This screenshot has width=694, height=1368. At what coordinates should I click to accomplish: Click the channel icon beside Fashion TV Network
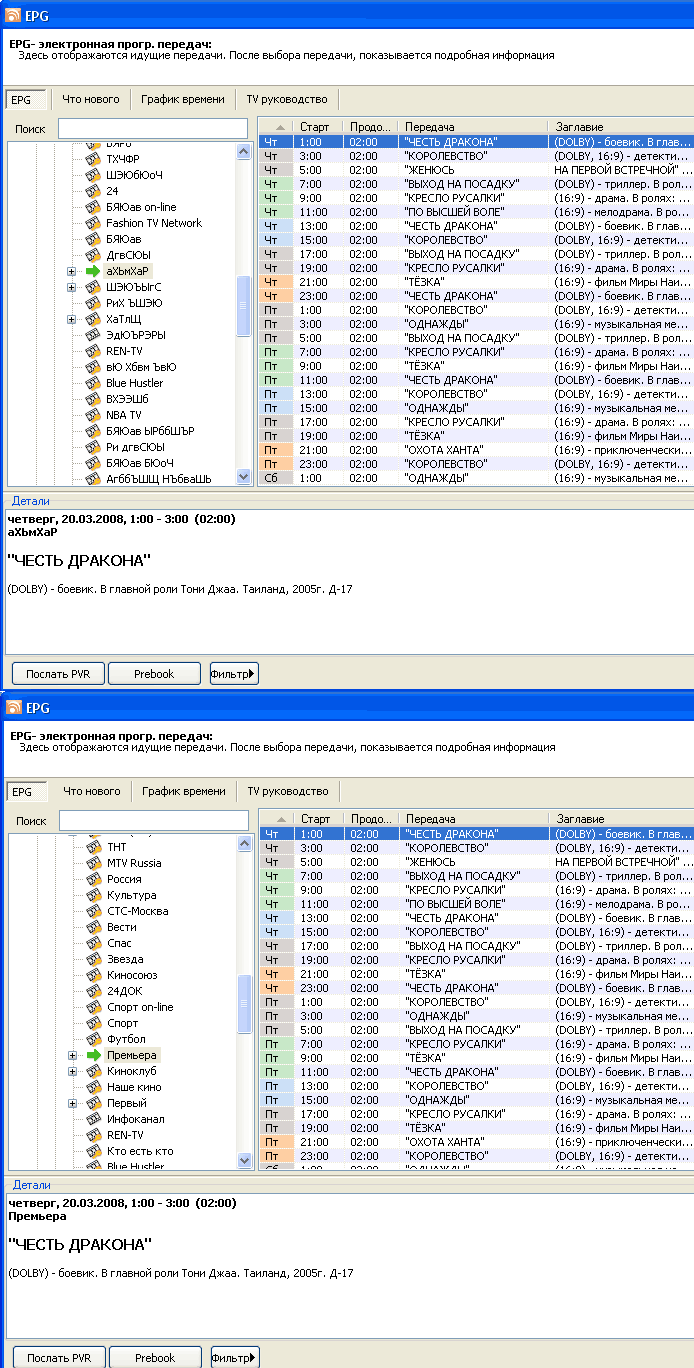93,223
